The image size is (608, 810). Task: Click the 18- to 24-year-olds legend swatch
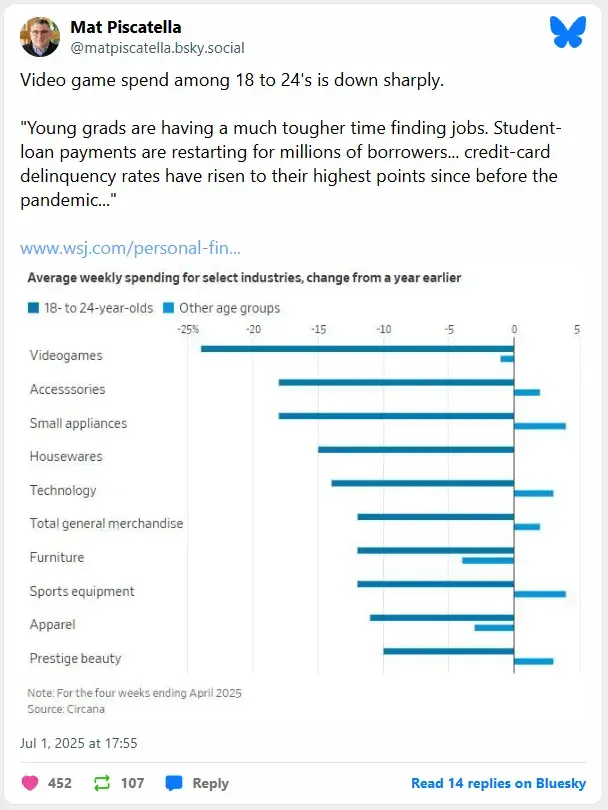point(33,308)
